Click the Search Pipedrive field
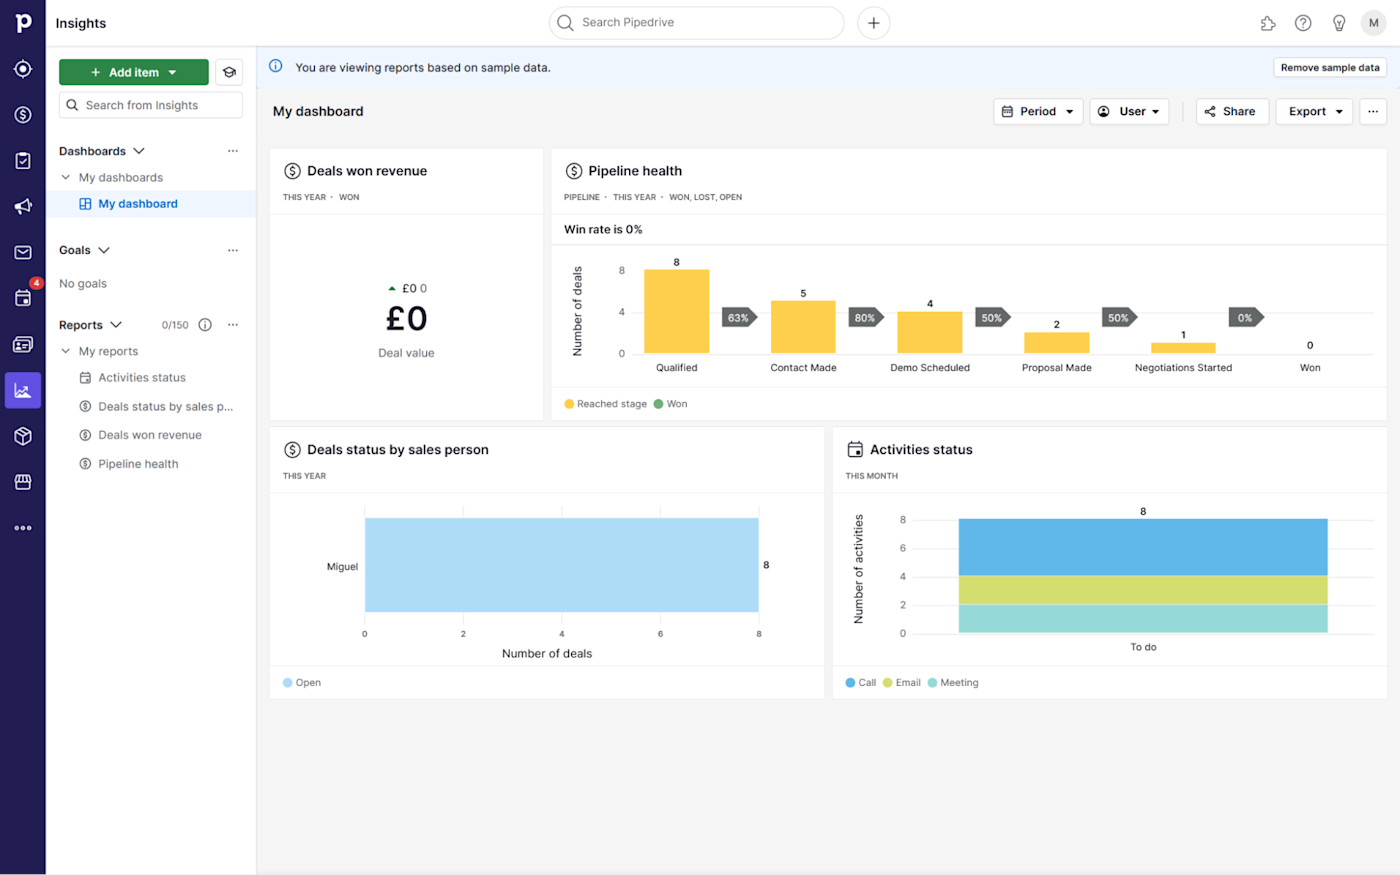 point(696,23)
